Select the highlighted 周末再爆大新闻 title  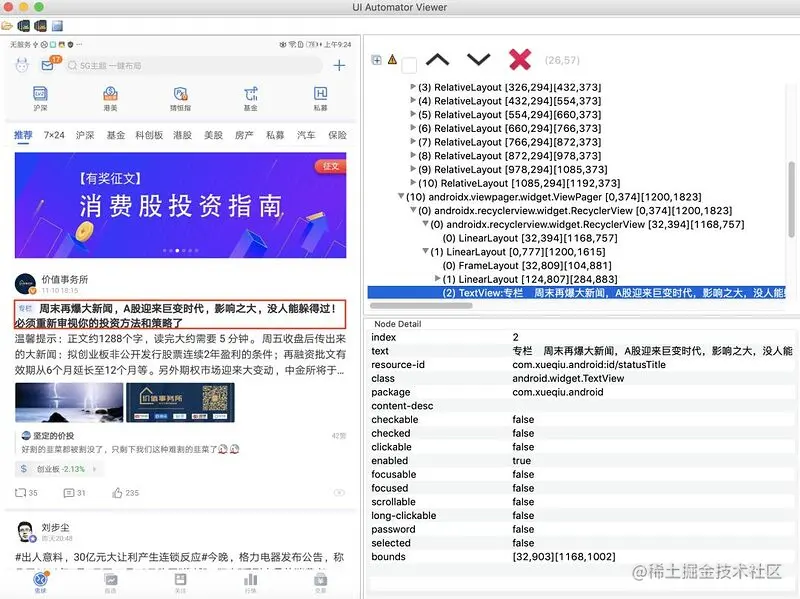pyautogui.click(x=180, y=314)
